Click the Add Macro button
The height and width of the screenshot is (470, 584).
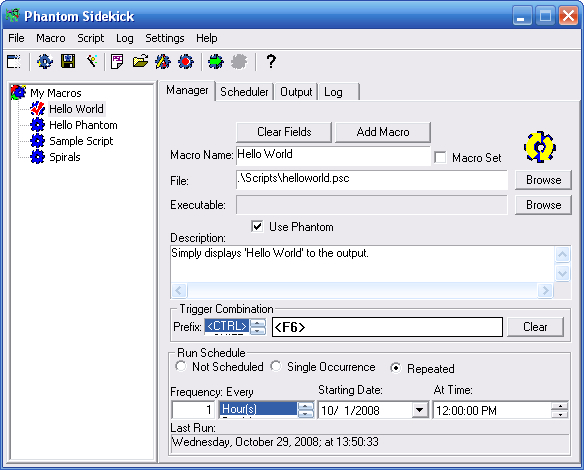tap(383, 132)
